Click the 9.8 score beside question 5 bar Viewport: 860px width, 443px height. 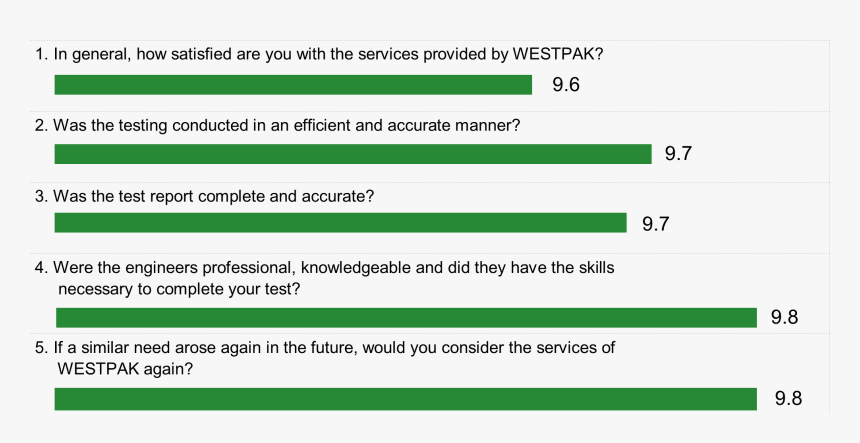(788, 399)
